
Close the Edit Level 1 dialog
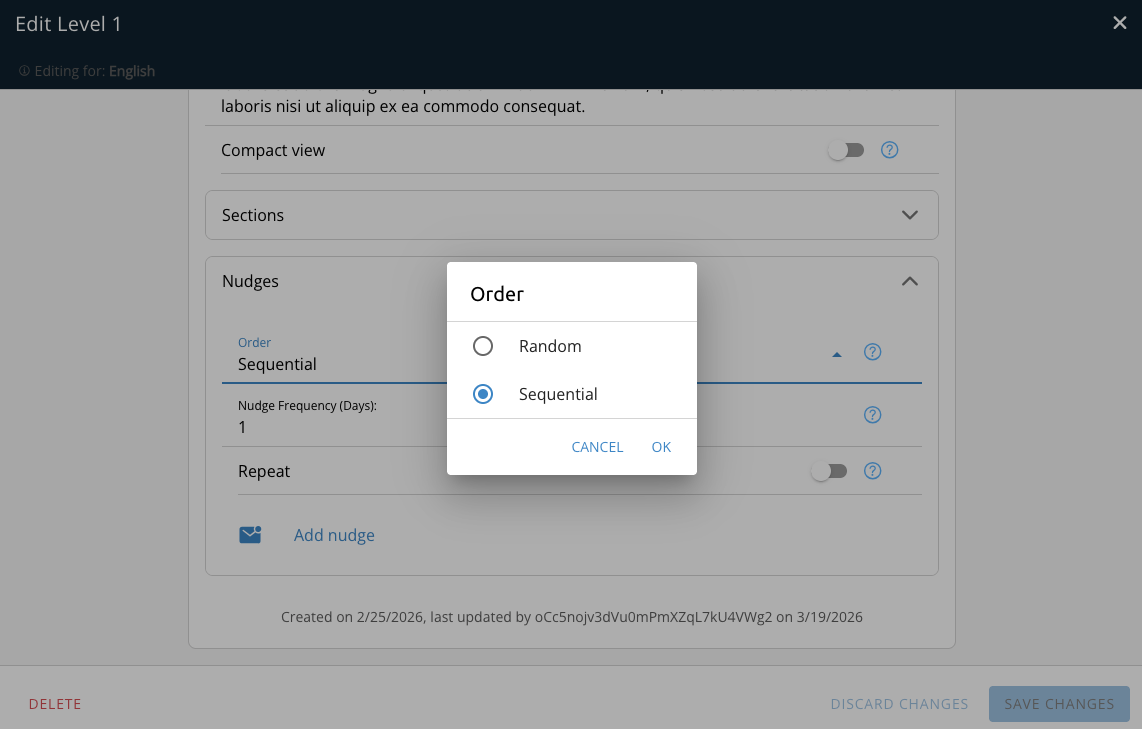pos(1120,23)
